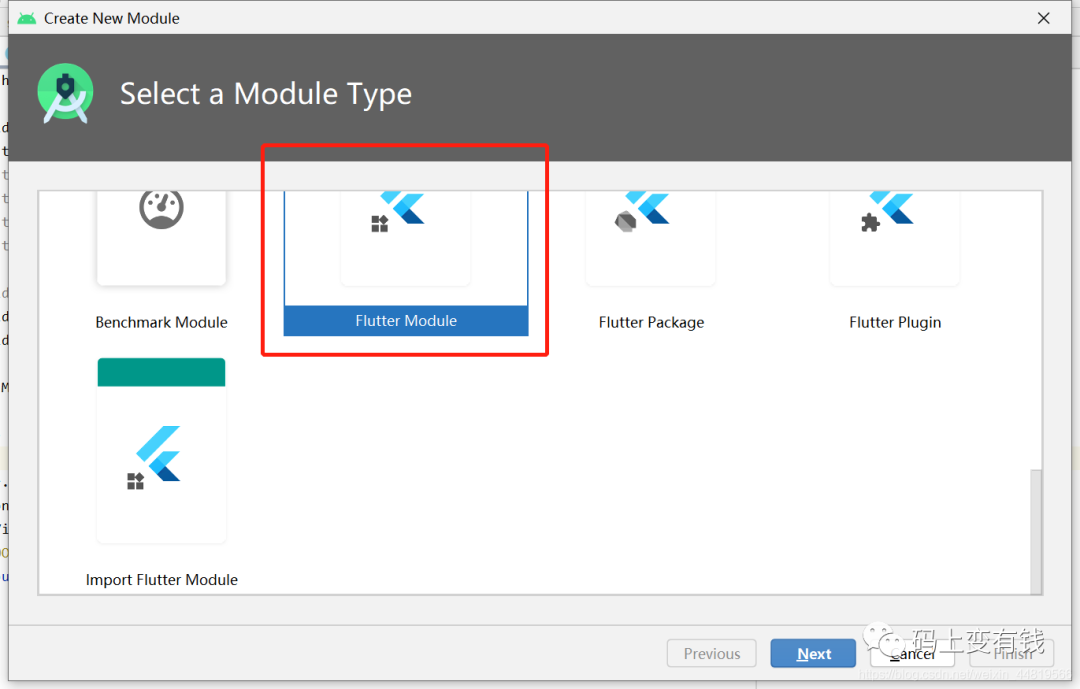
Task: Click the 'Benchmark Module' label
Action: point(161,322)
